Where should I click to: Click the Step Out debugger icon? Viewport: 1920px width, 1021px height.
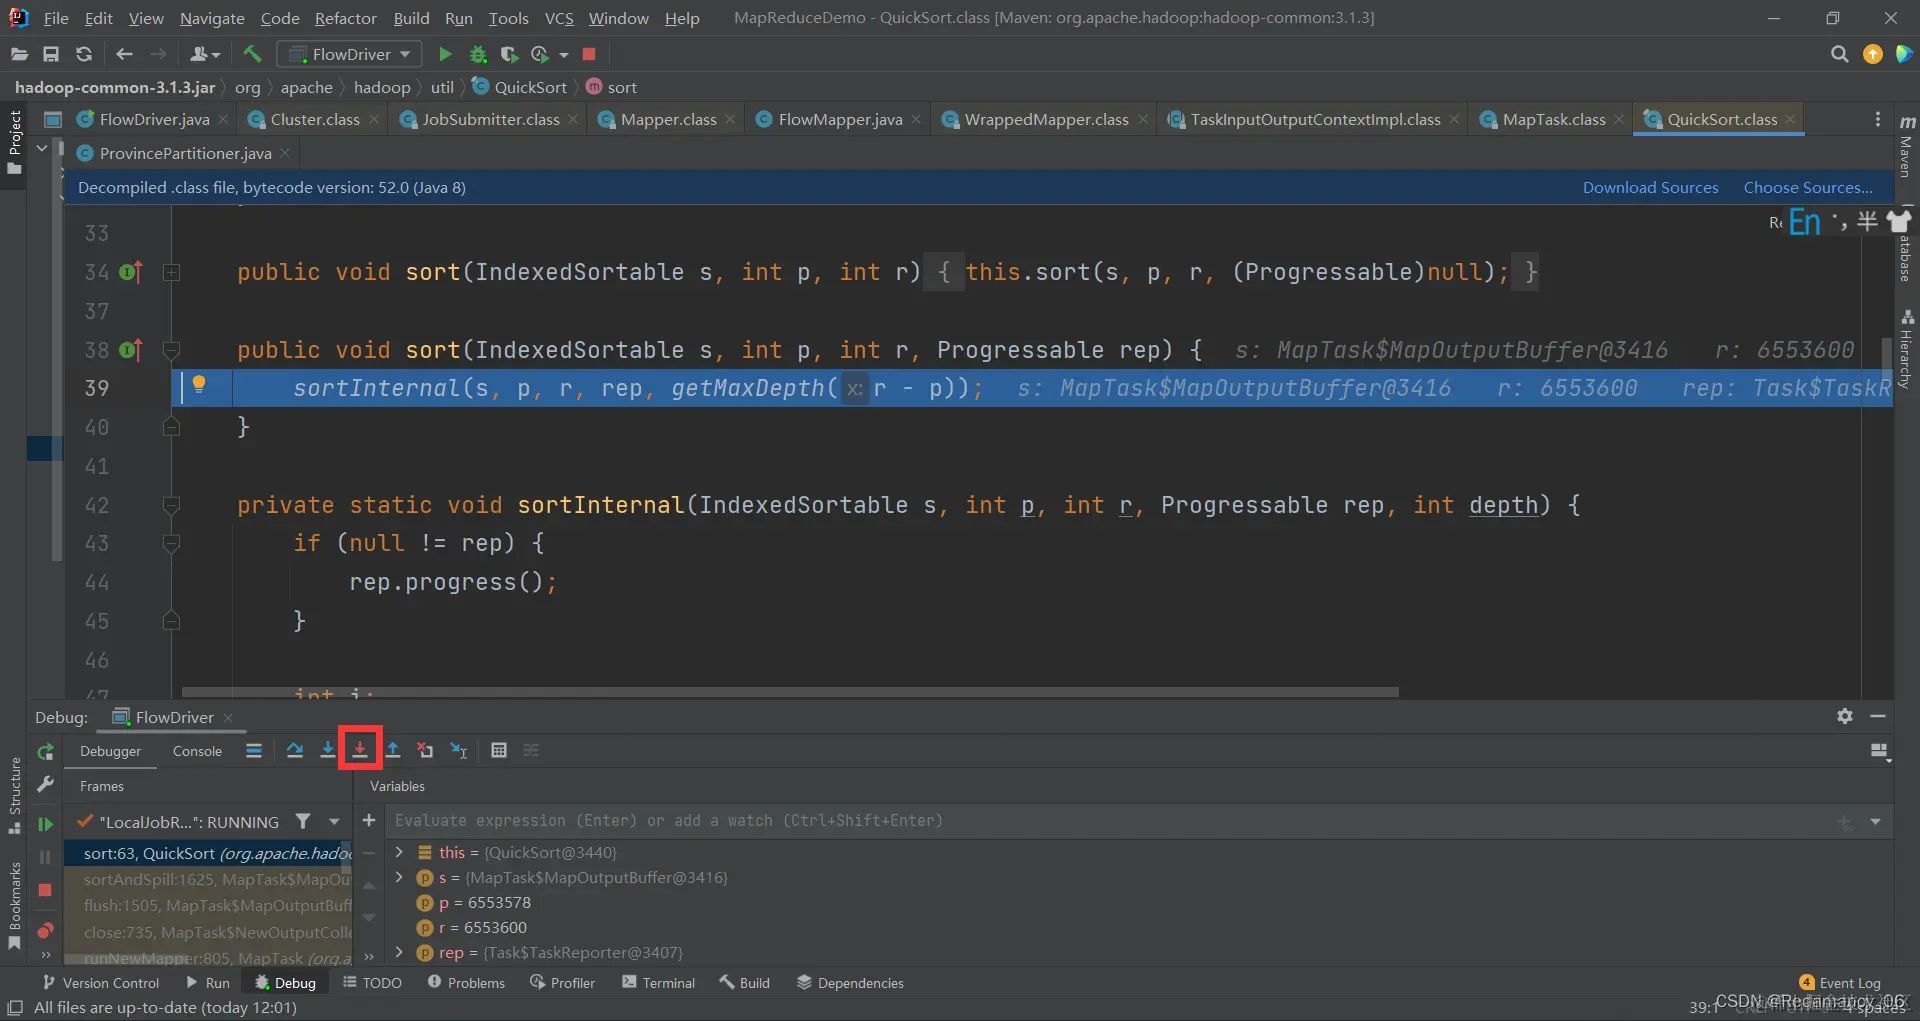(393, 751)
